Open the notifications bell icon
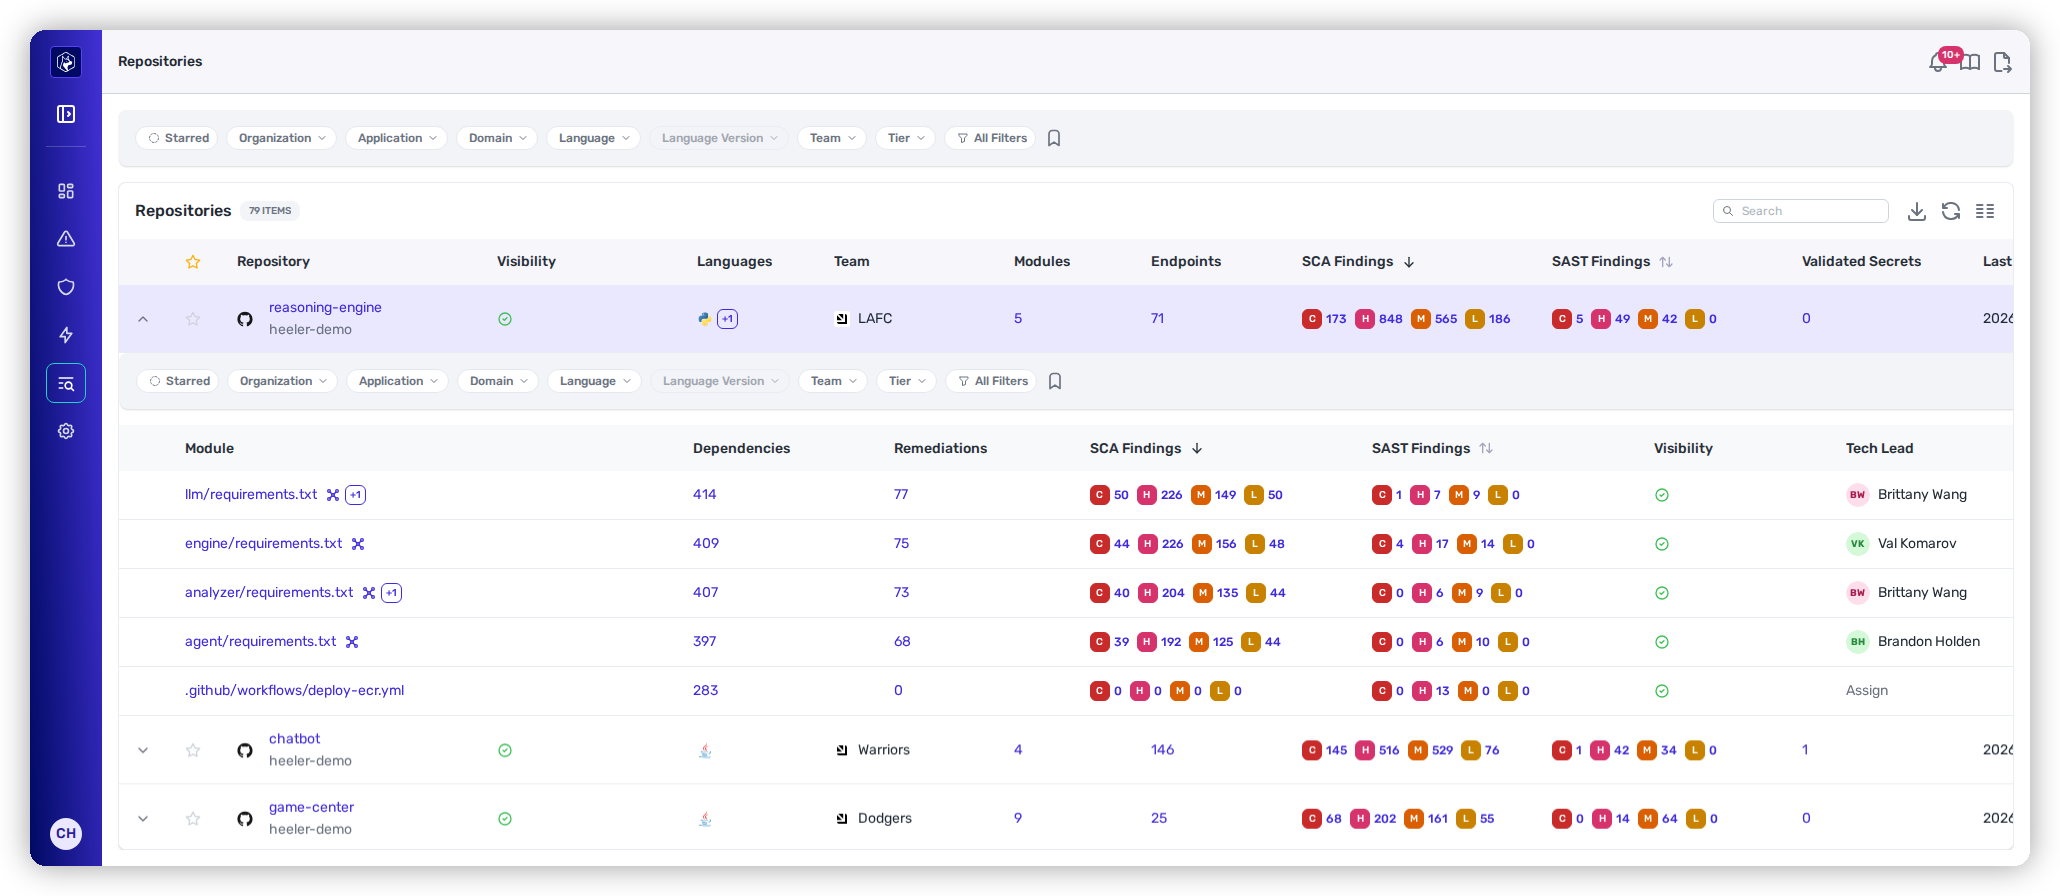 1938,63
